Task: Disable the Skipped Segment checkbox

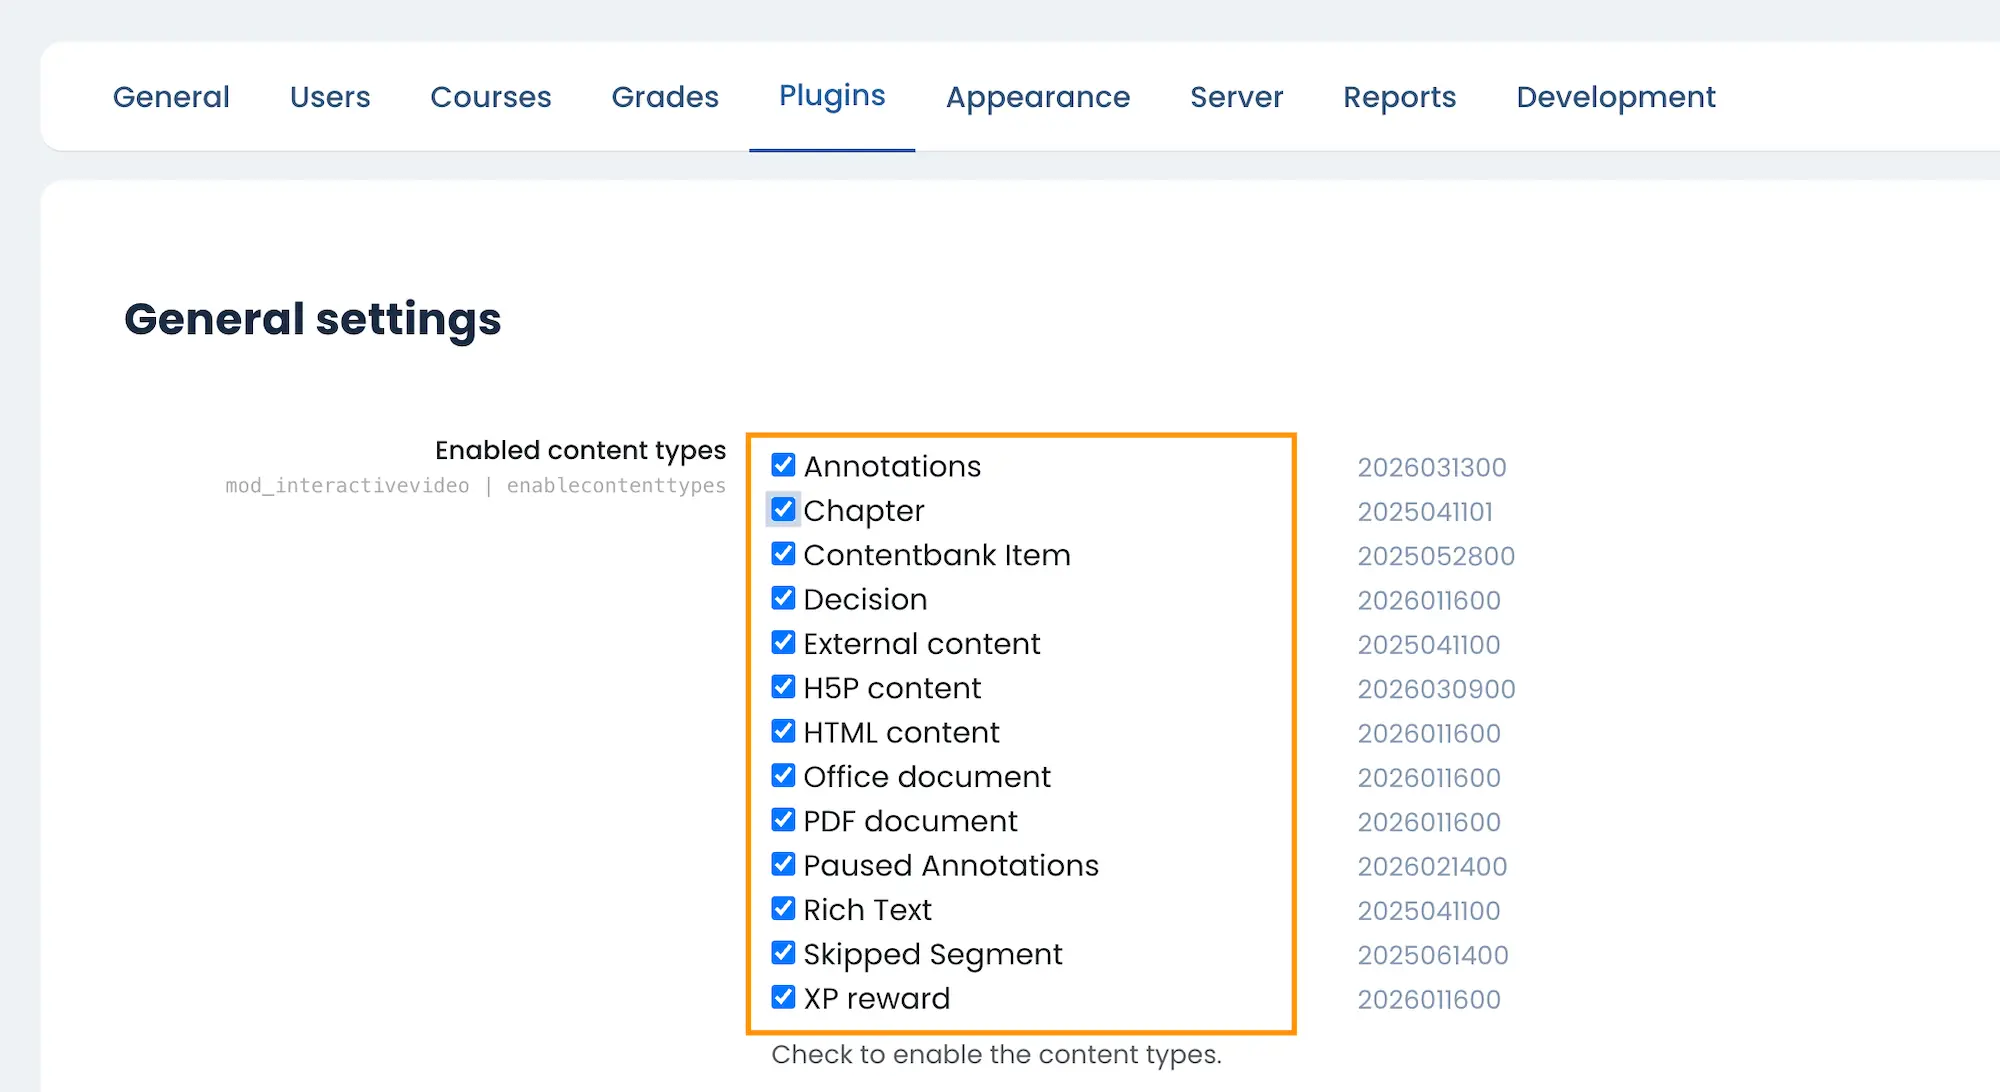Action: point(783,952)
